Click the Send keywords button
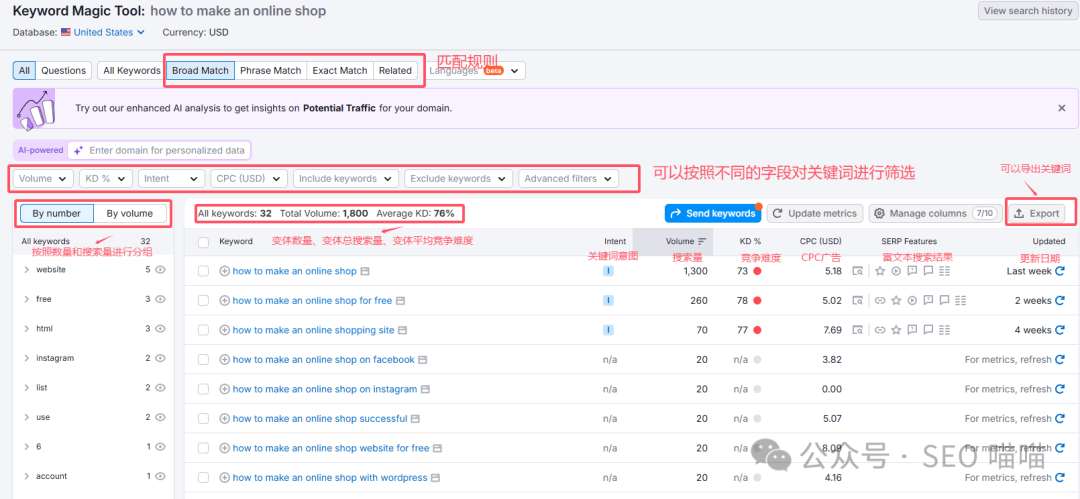Viewport: 1080px width, 499px height. (713, 214)
